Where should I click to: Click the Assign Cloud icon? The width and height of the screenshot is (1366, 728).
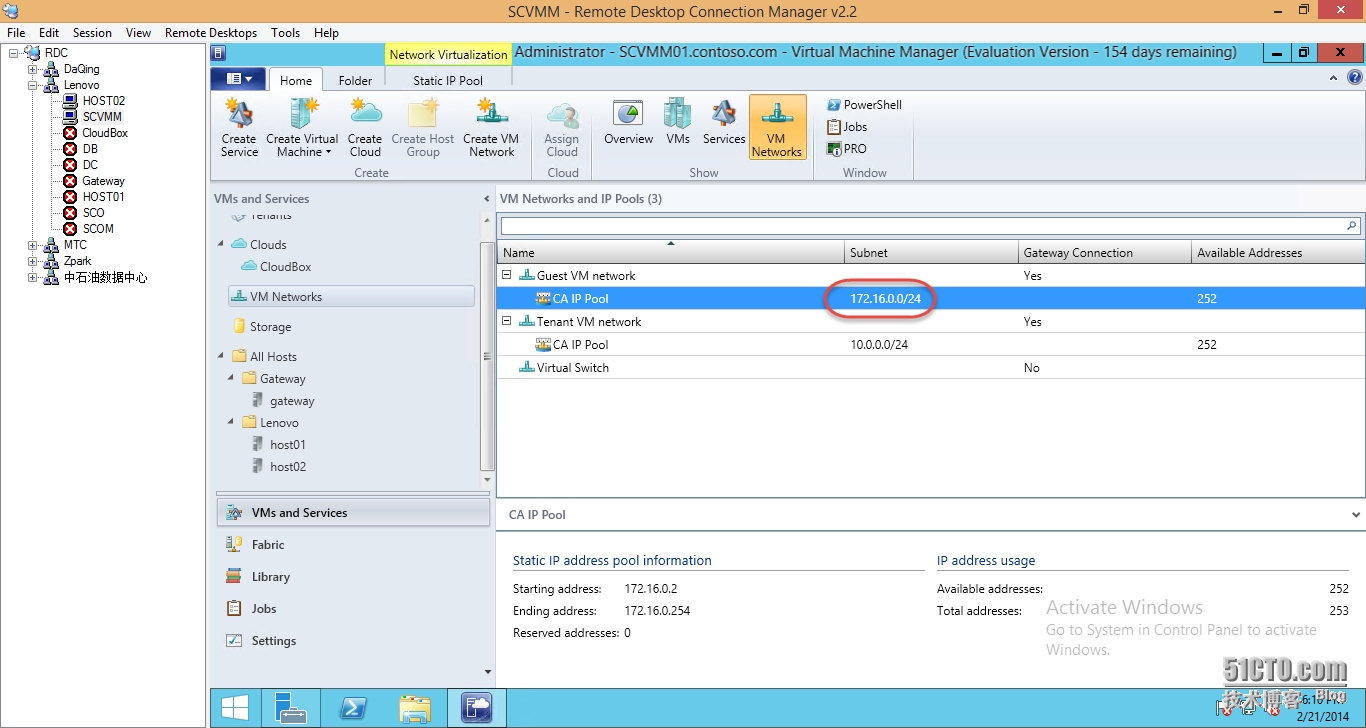tap(562, 127)
